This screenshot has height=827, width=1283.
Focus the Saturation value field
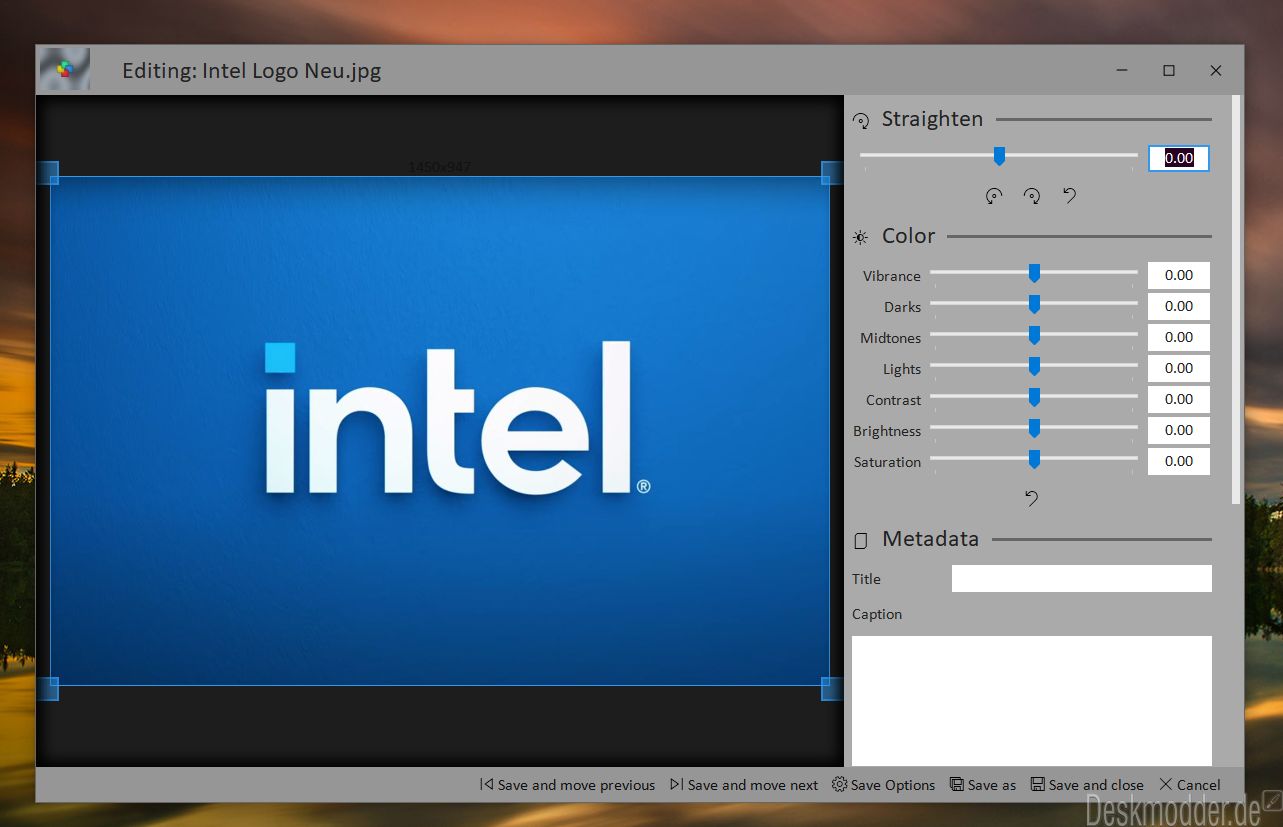tap(1179, 461)
